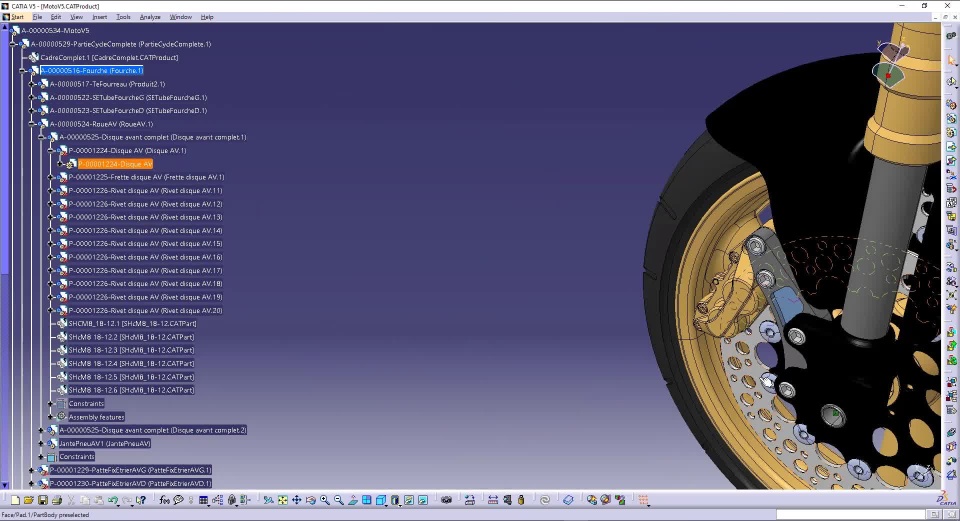Click the Update All spiral icon

tap(545, 500)
